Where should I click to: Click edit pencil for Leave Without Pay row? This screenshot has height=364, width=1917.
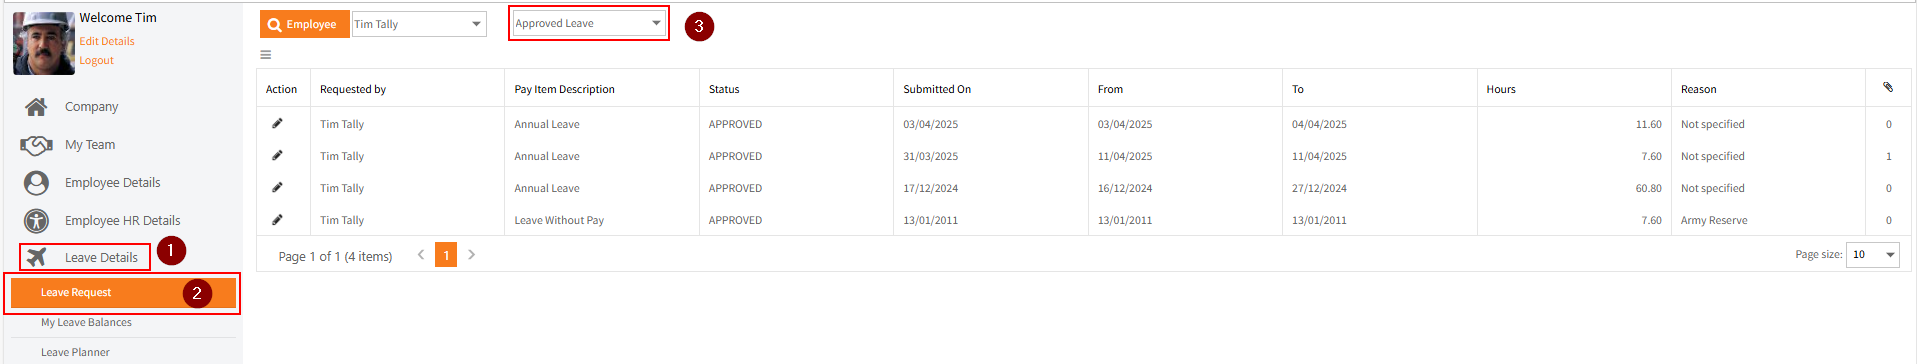[x=277, y=219]
